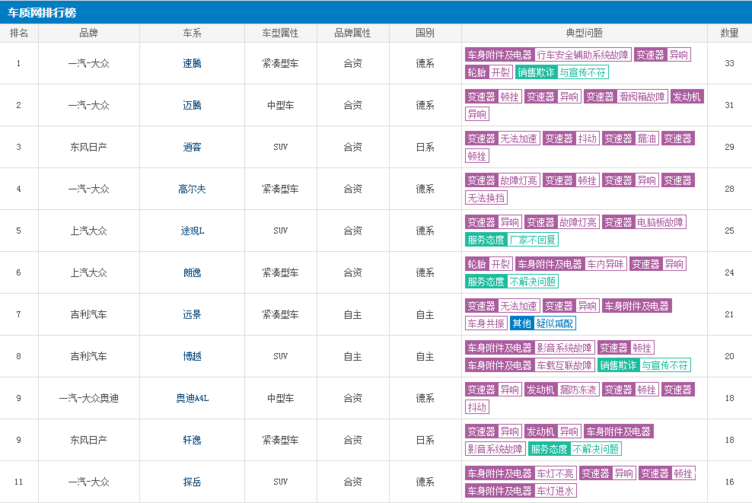
Task: Click the 排名 column header
Action: pos(19,33)
